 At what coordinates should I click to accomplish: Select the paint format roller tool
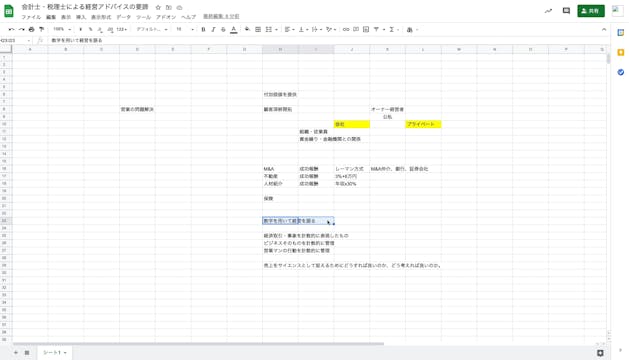click(x=41, y=29)
